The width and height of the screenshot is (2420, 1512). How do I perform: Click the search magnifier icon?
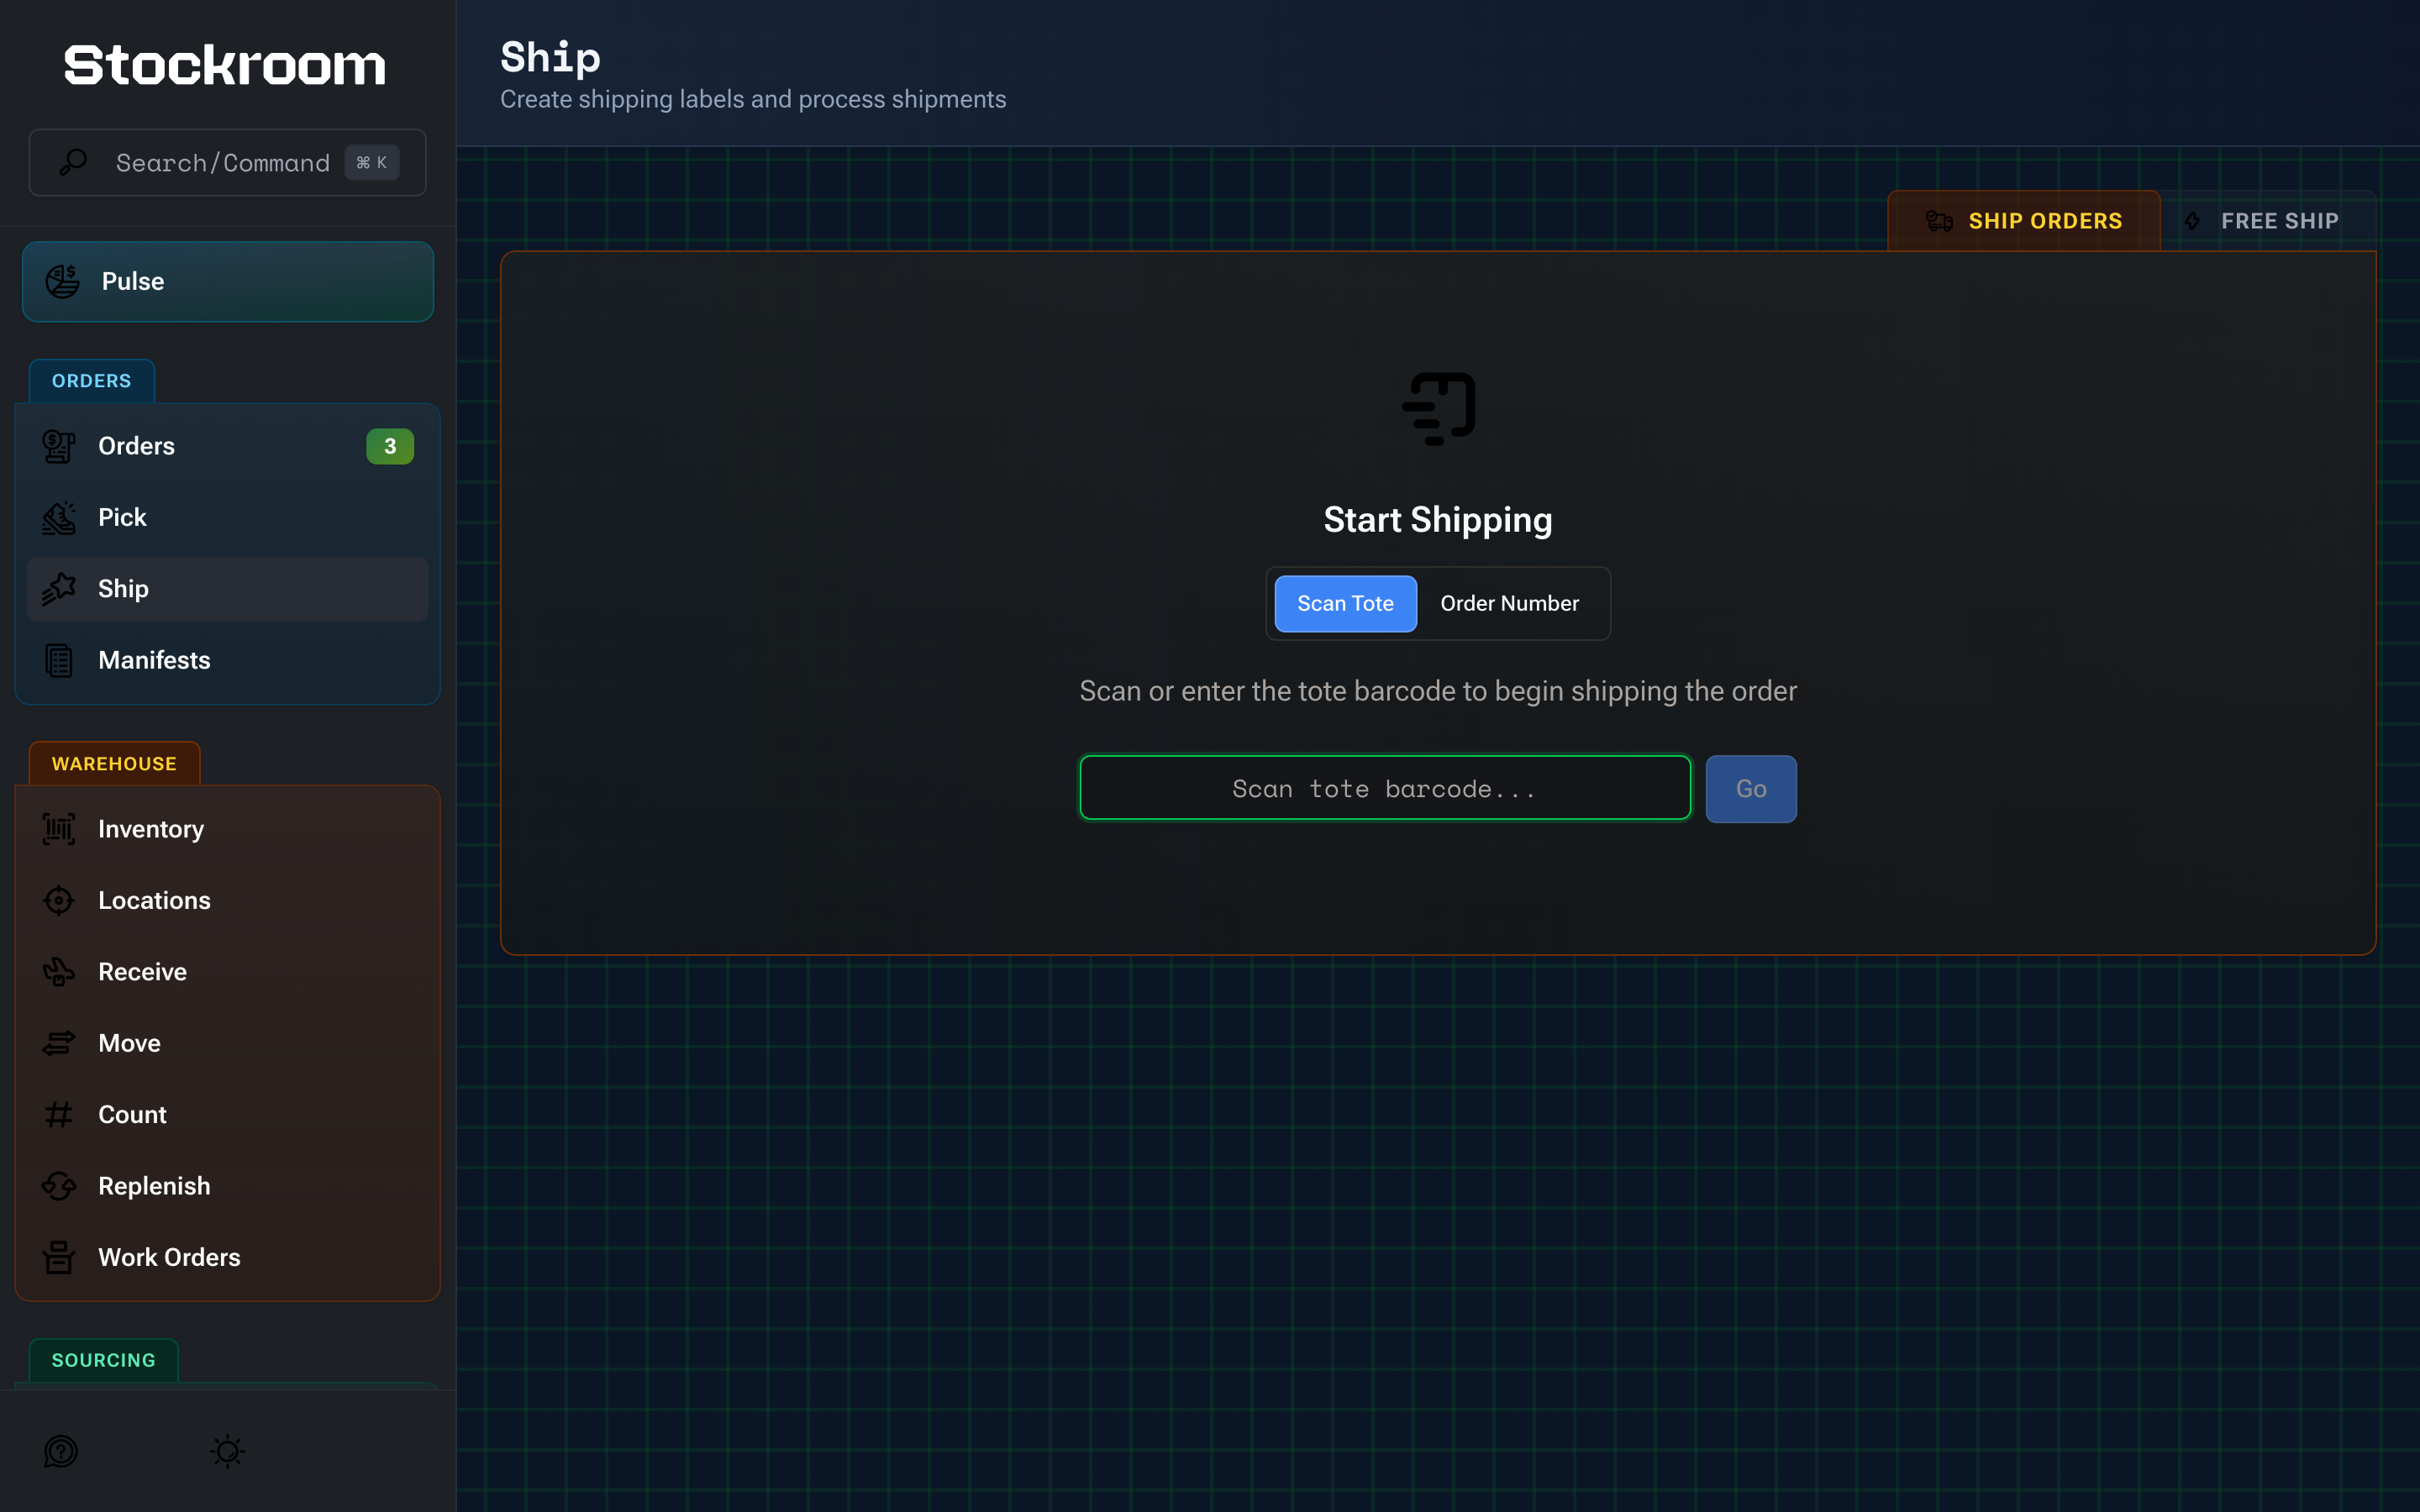pos(73,162)
